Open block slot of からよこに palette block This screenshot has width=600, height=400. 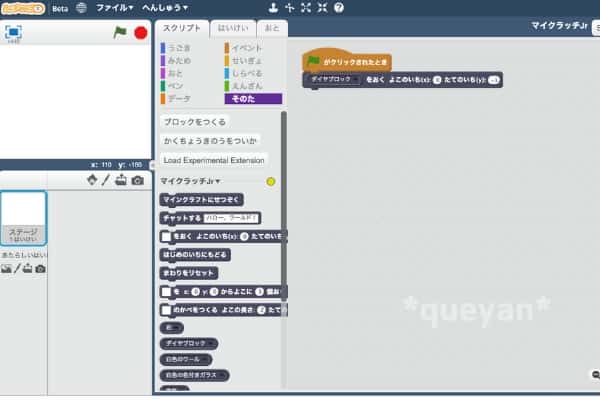pyautogui.click(x=166, y=292)
